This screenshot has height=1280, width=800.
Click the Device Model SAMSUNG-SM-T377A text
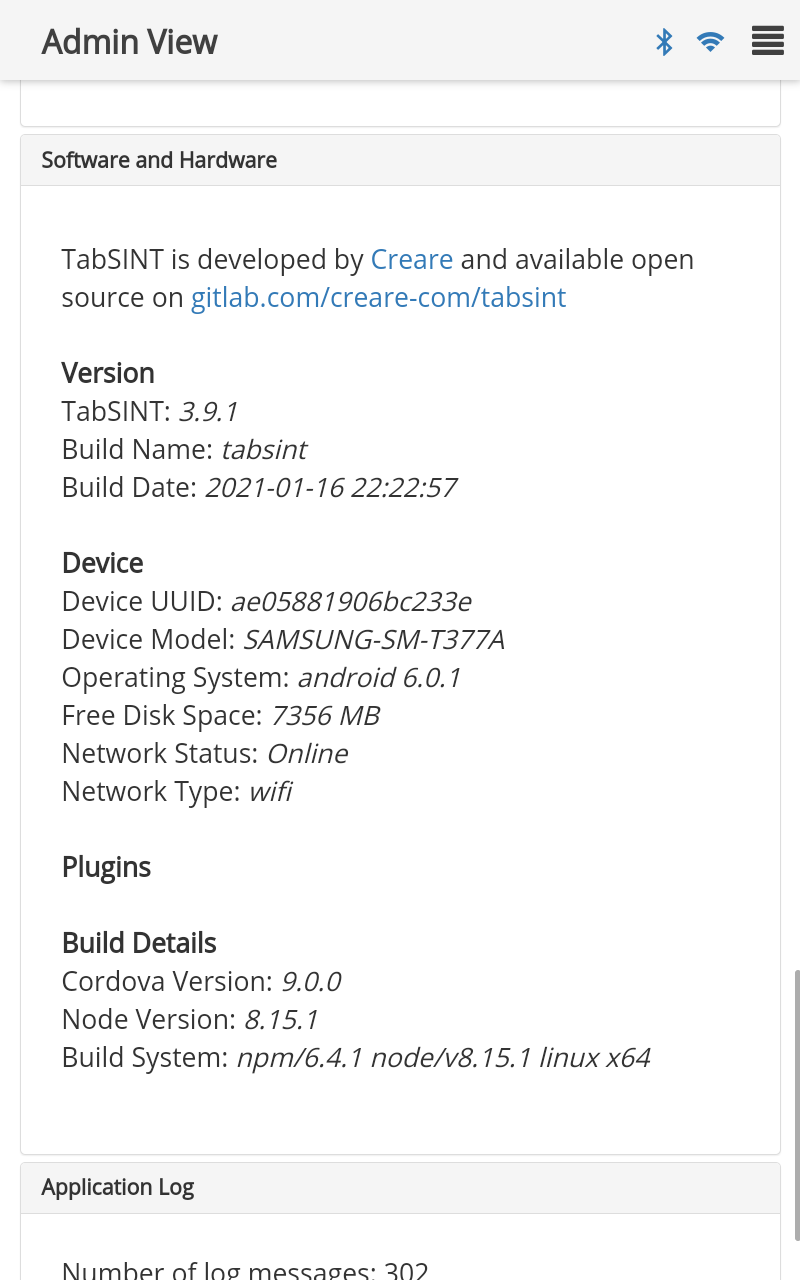[374, 640]
